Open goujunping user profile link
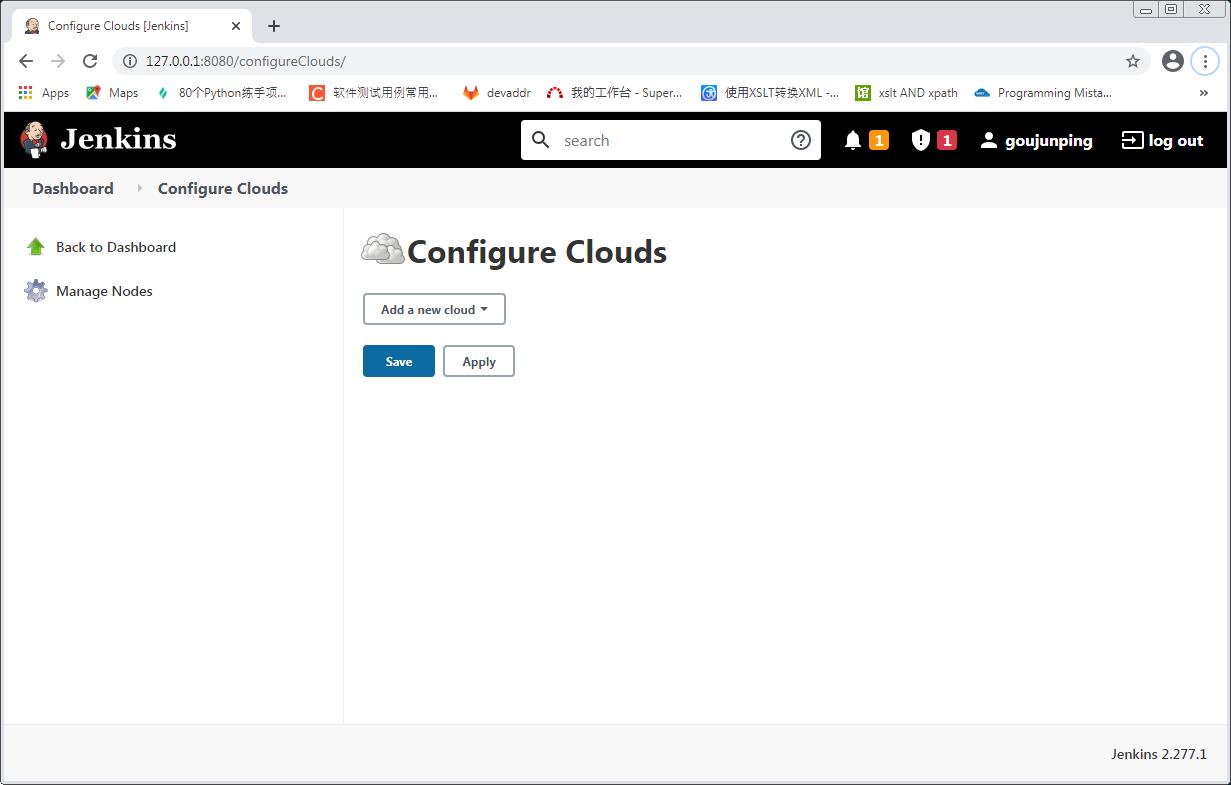This screenshot has width=1231, height=785. [x=1048, y=141]
